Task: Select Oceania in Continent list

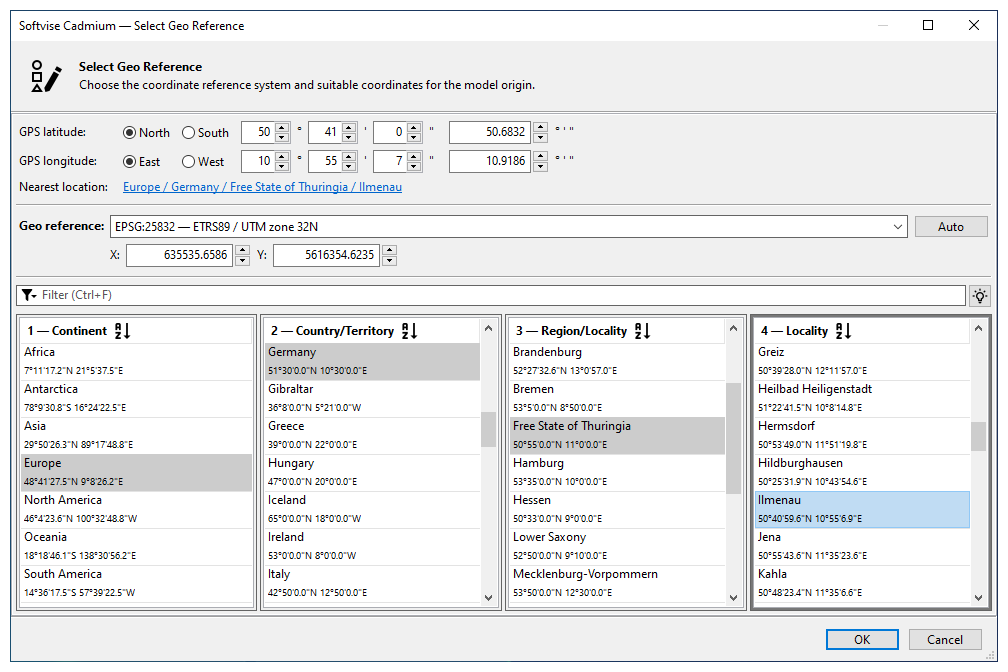Action: point(136,546)
